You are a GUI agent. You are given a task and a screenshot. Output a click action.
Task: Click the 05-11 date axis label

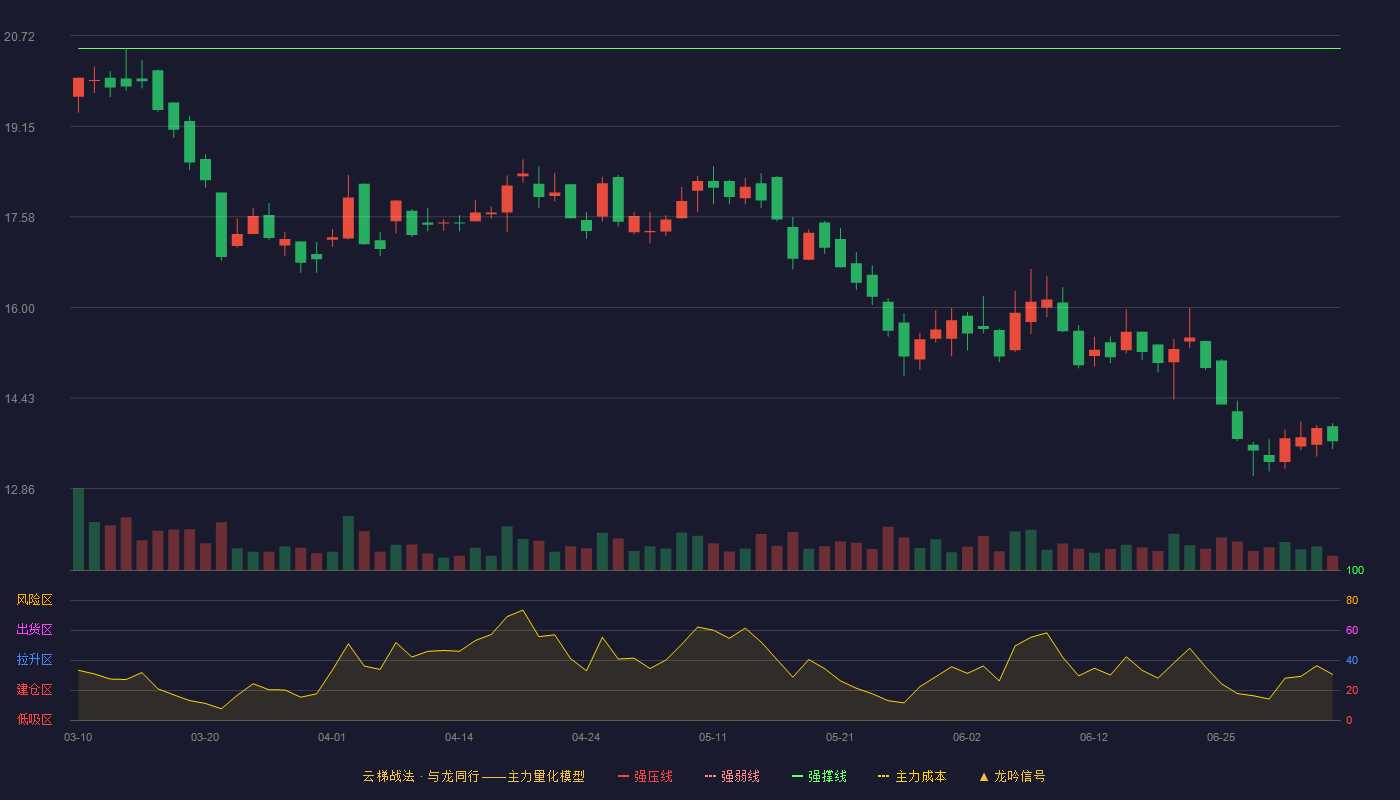713,737
